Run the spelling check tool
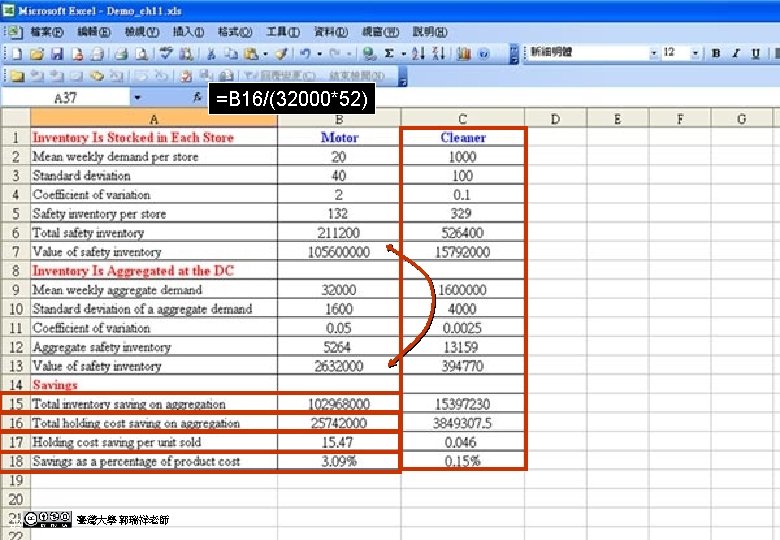This screenshot has width=780, height=540. tap(166, 54)
